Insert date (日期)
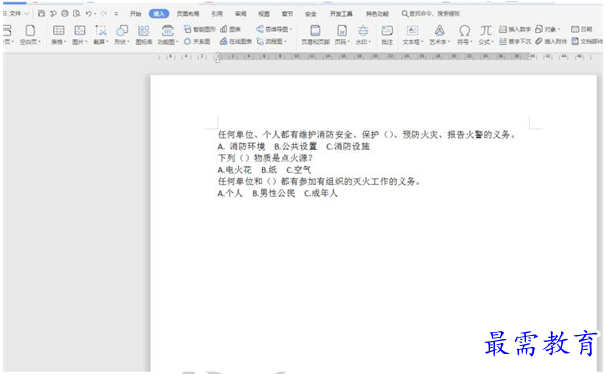Image resolution: width=606 pixels, height=375 pixels. [582, 29]
